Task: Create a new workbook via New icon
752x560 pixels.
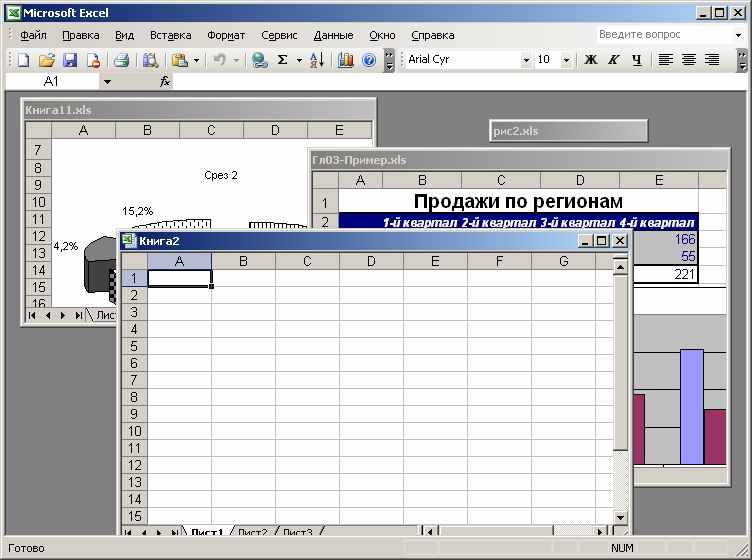Action: click(23, 60)
